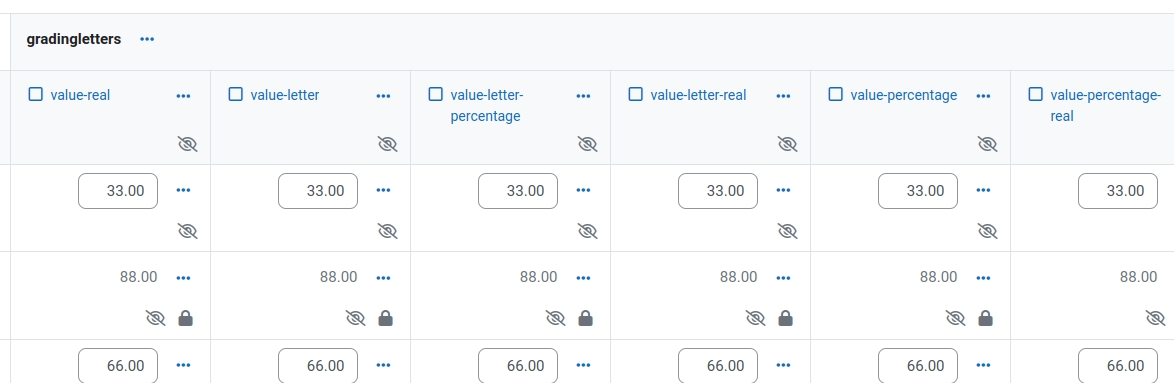Open actions menu for value-percentage 33.00 cell
Screen dimensions: 1174x383
point(984,190)
